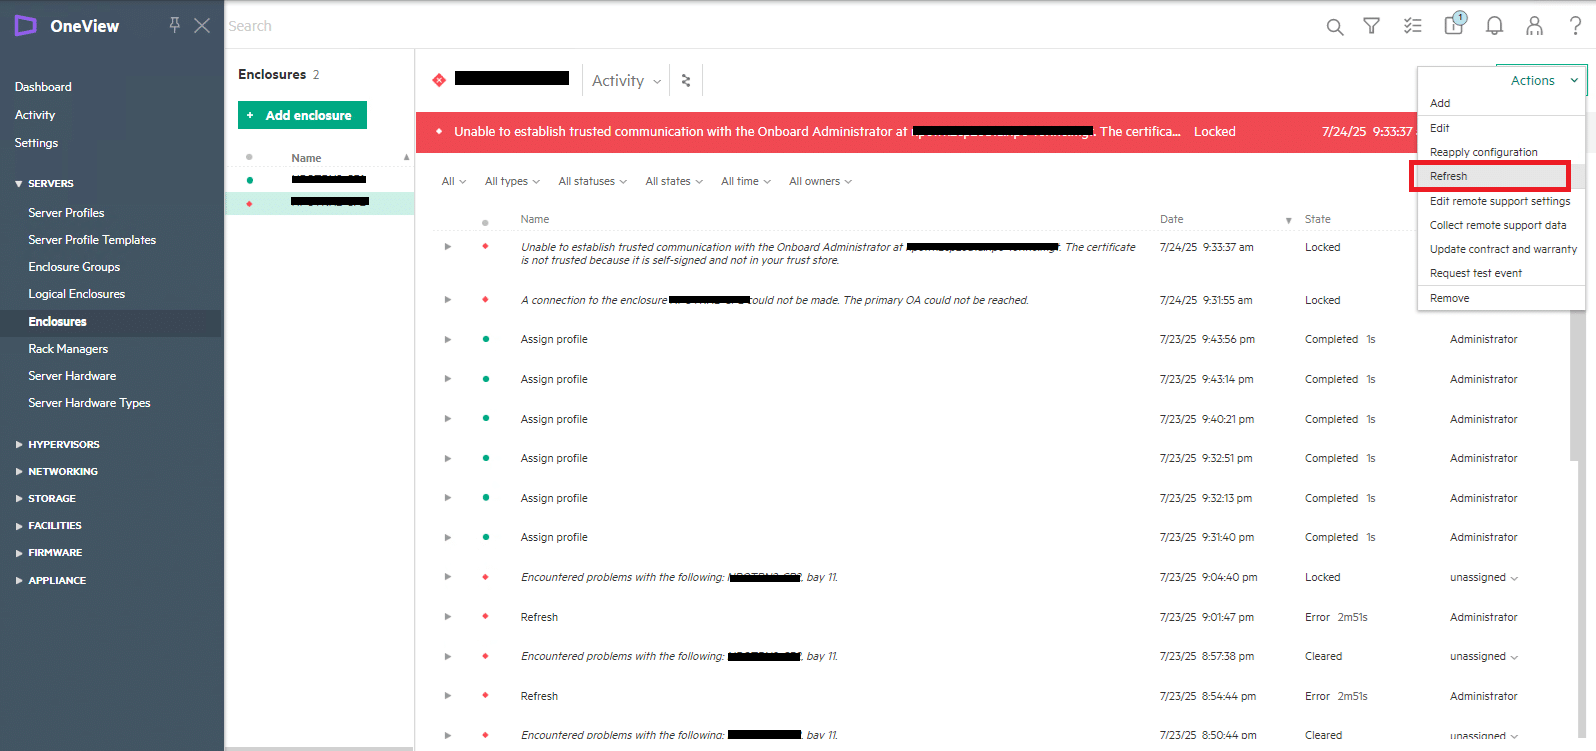
Task: Open Dashboard from the menu
Action: [43, 87]
